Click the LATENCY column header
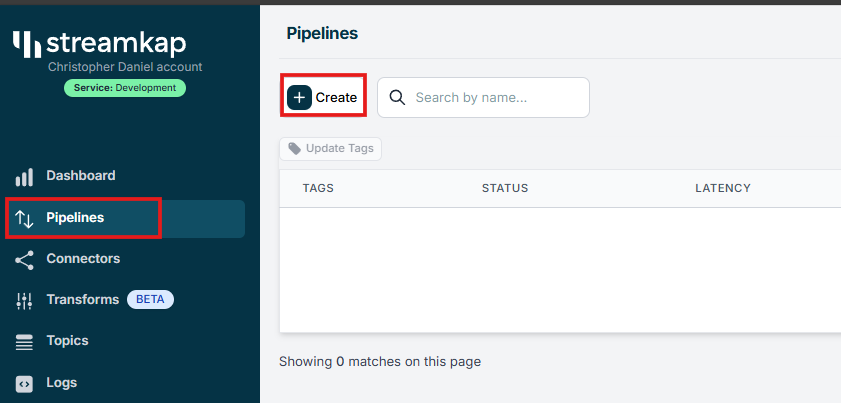The width and height of the screenshot is (841, 403). click(x=723, y=188)
